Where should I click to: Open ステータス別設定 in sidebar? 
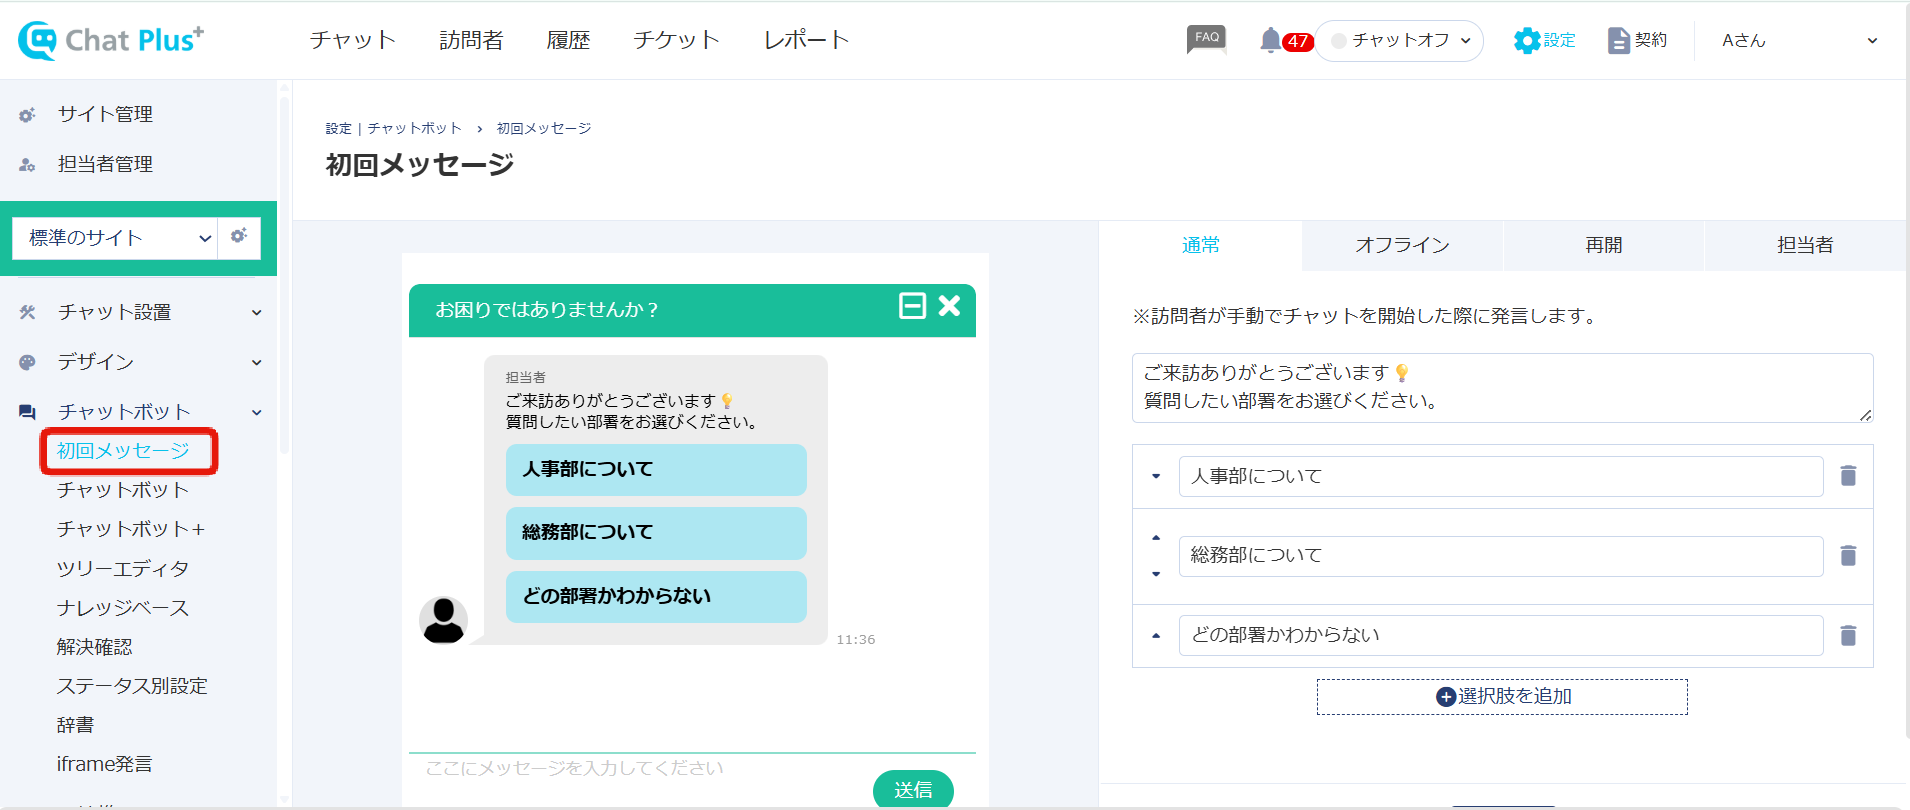click(x=132, y=686)
